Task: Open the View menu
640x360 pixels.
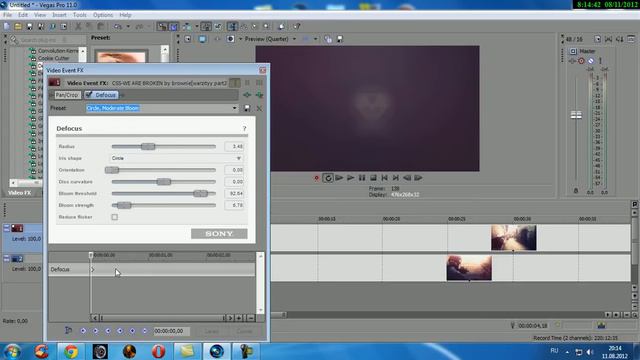Action: 40,15
